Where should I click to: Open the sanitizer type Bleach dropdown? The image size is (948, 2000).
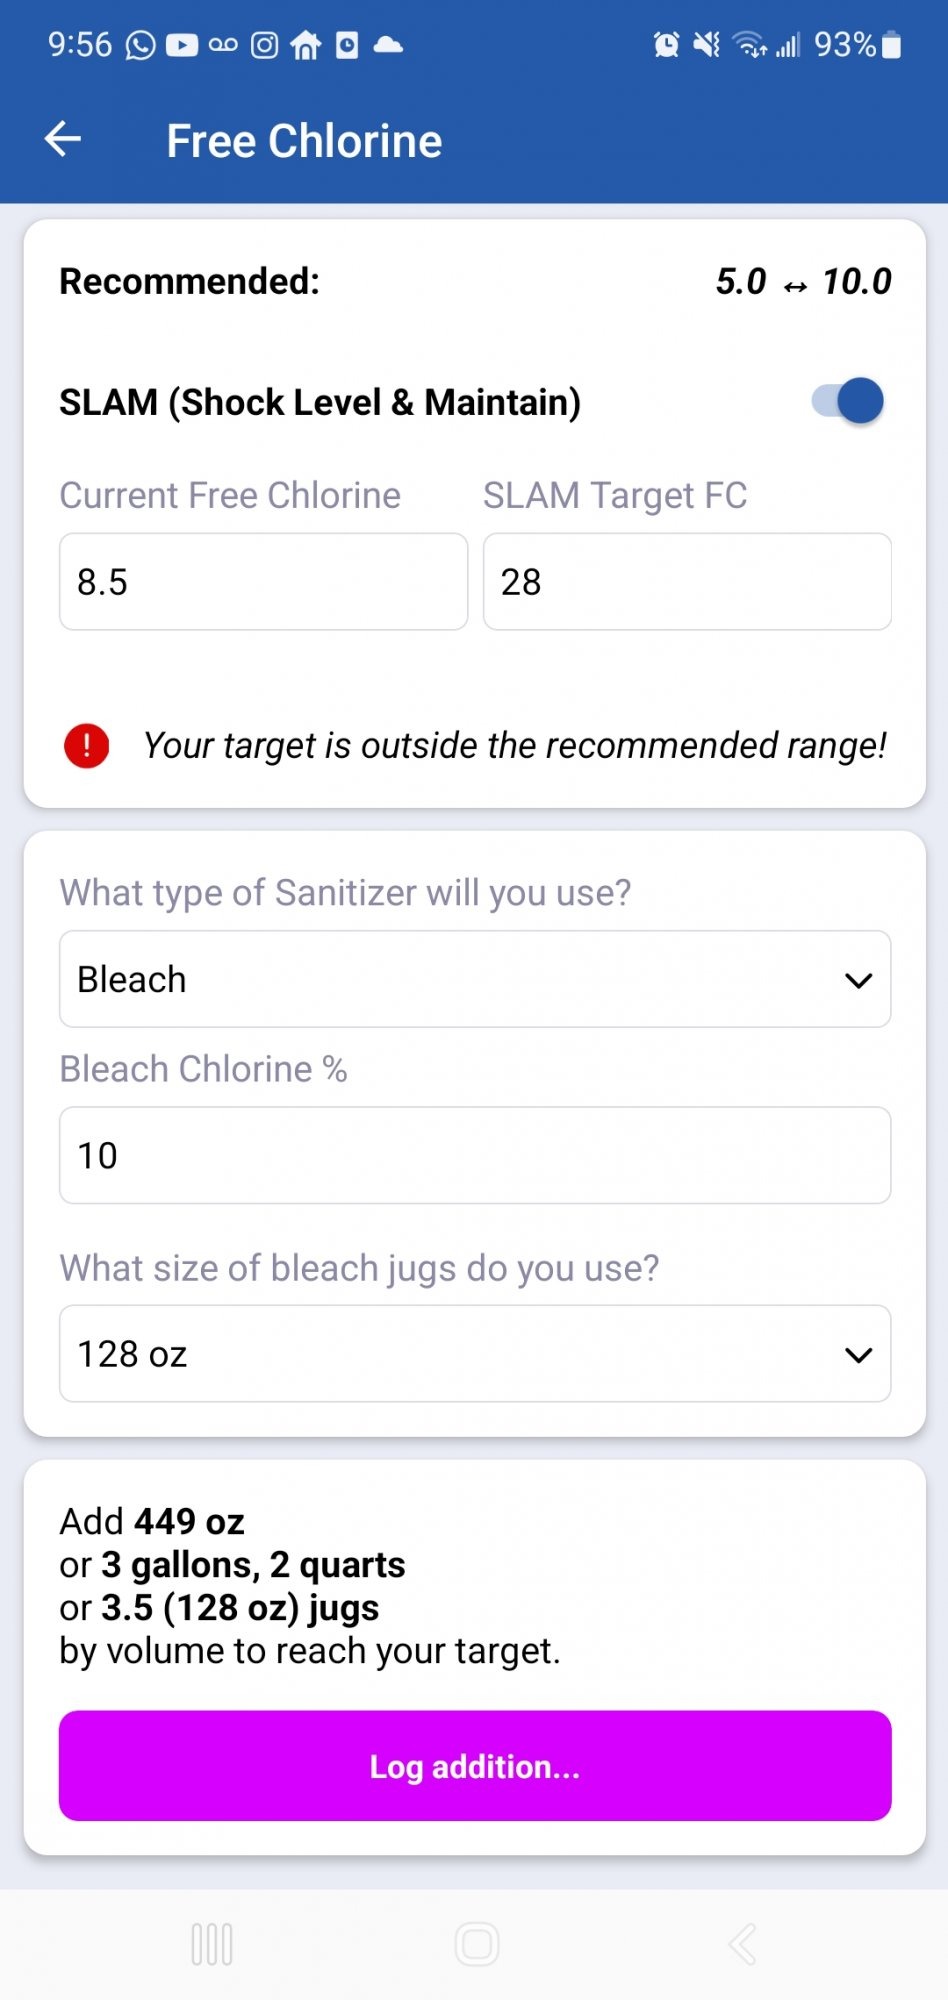(x=475, y=979)
